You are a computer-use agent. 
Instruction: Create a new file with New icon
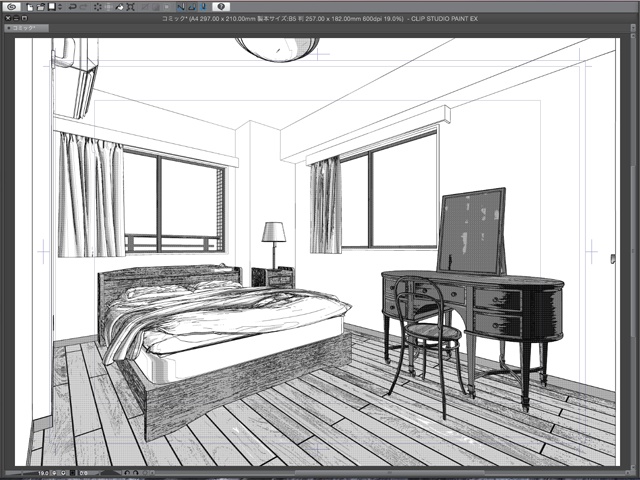pos(30,7)
